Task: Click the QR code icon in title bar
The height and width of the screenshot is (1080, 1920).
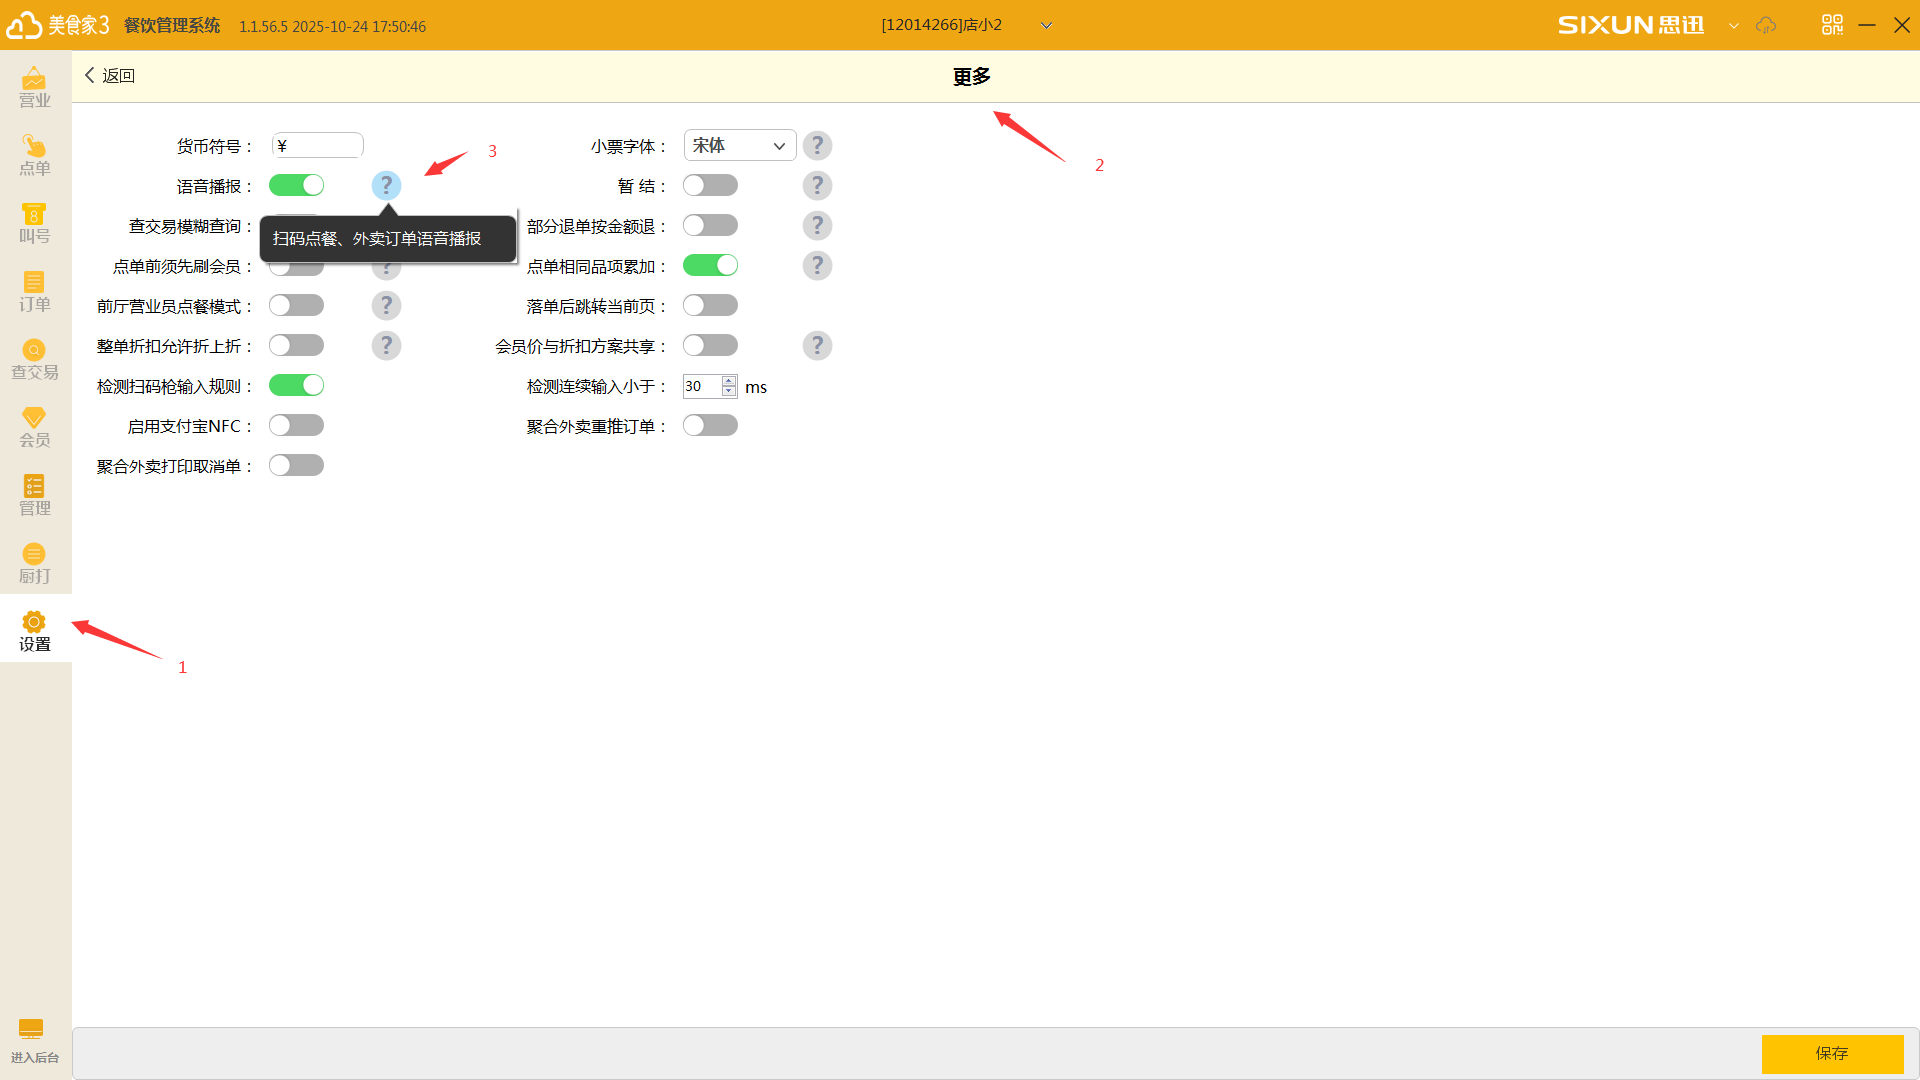Action: coord(1832,25)
